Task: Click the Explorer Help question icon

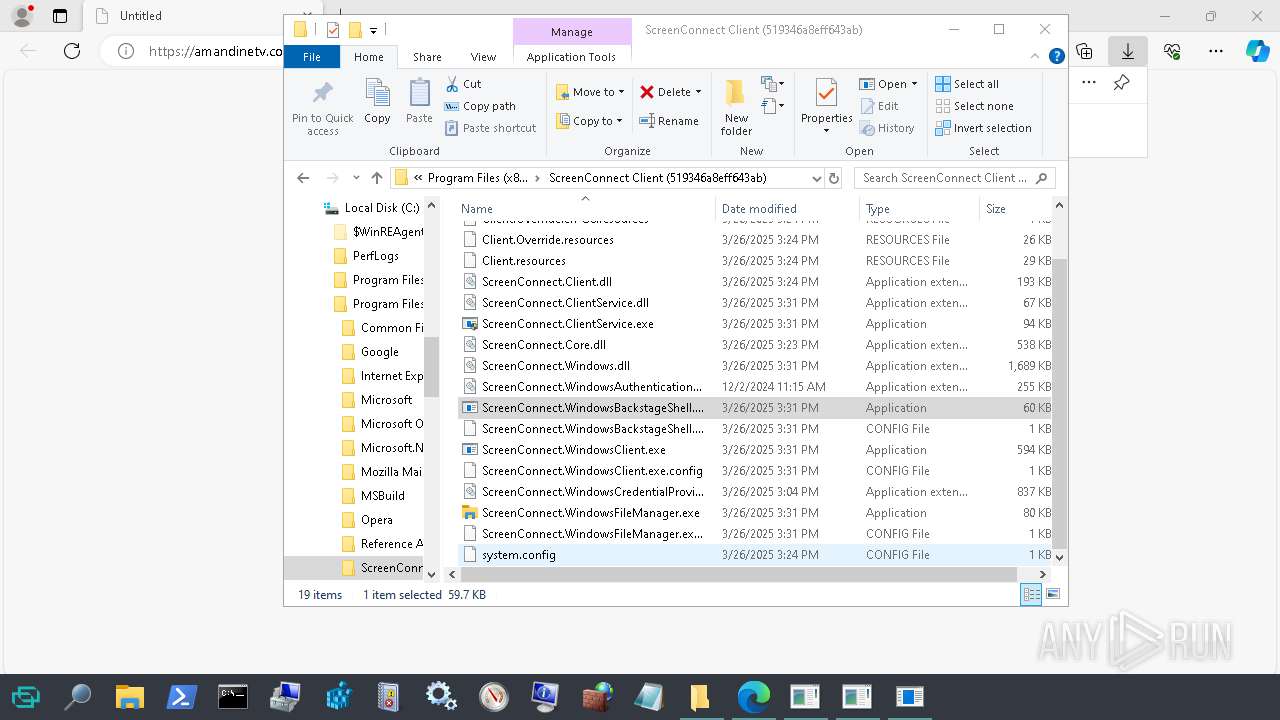Action: tap(1056, 57)
